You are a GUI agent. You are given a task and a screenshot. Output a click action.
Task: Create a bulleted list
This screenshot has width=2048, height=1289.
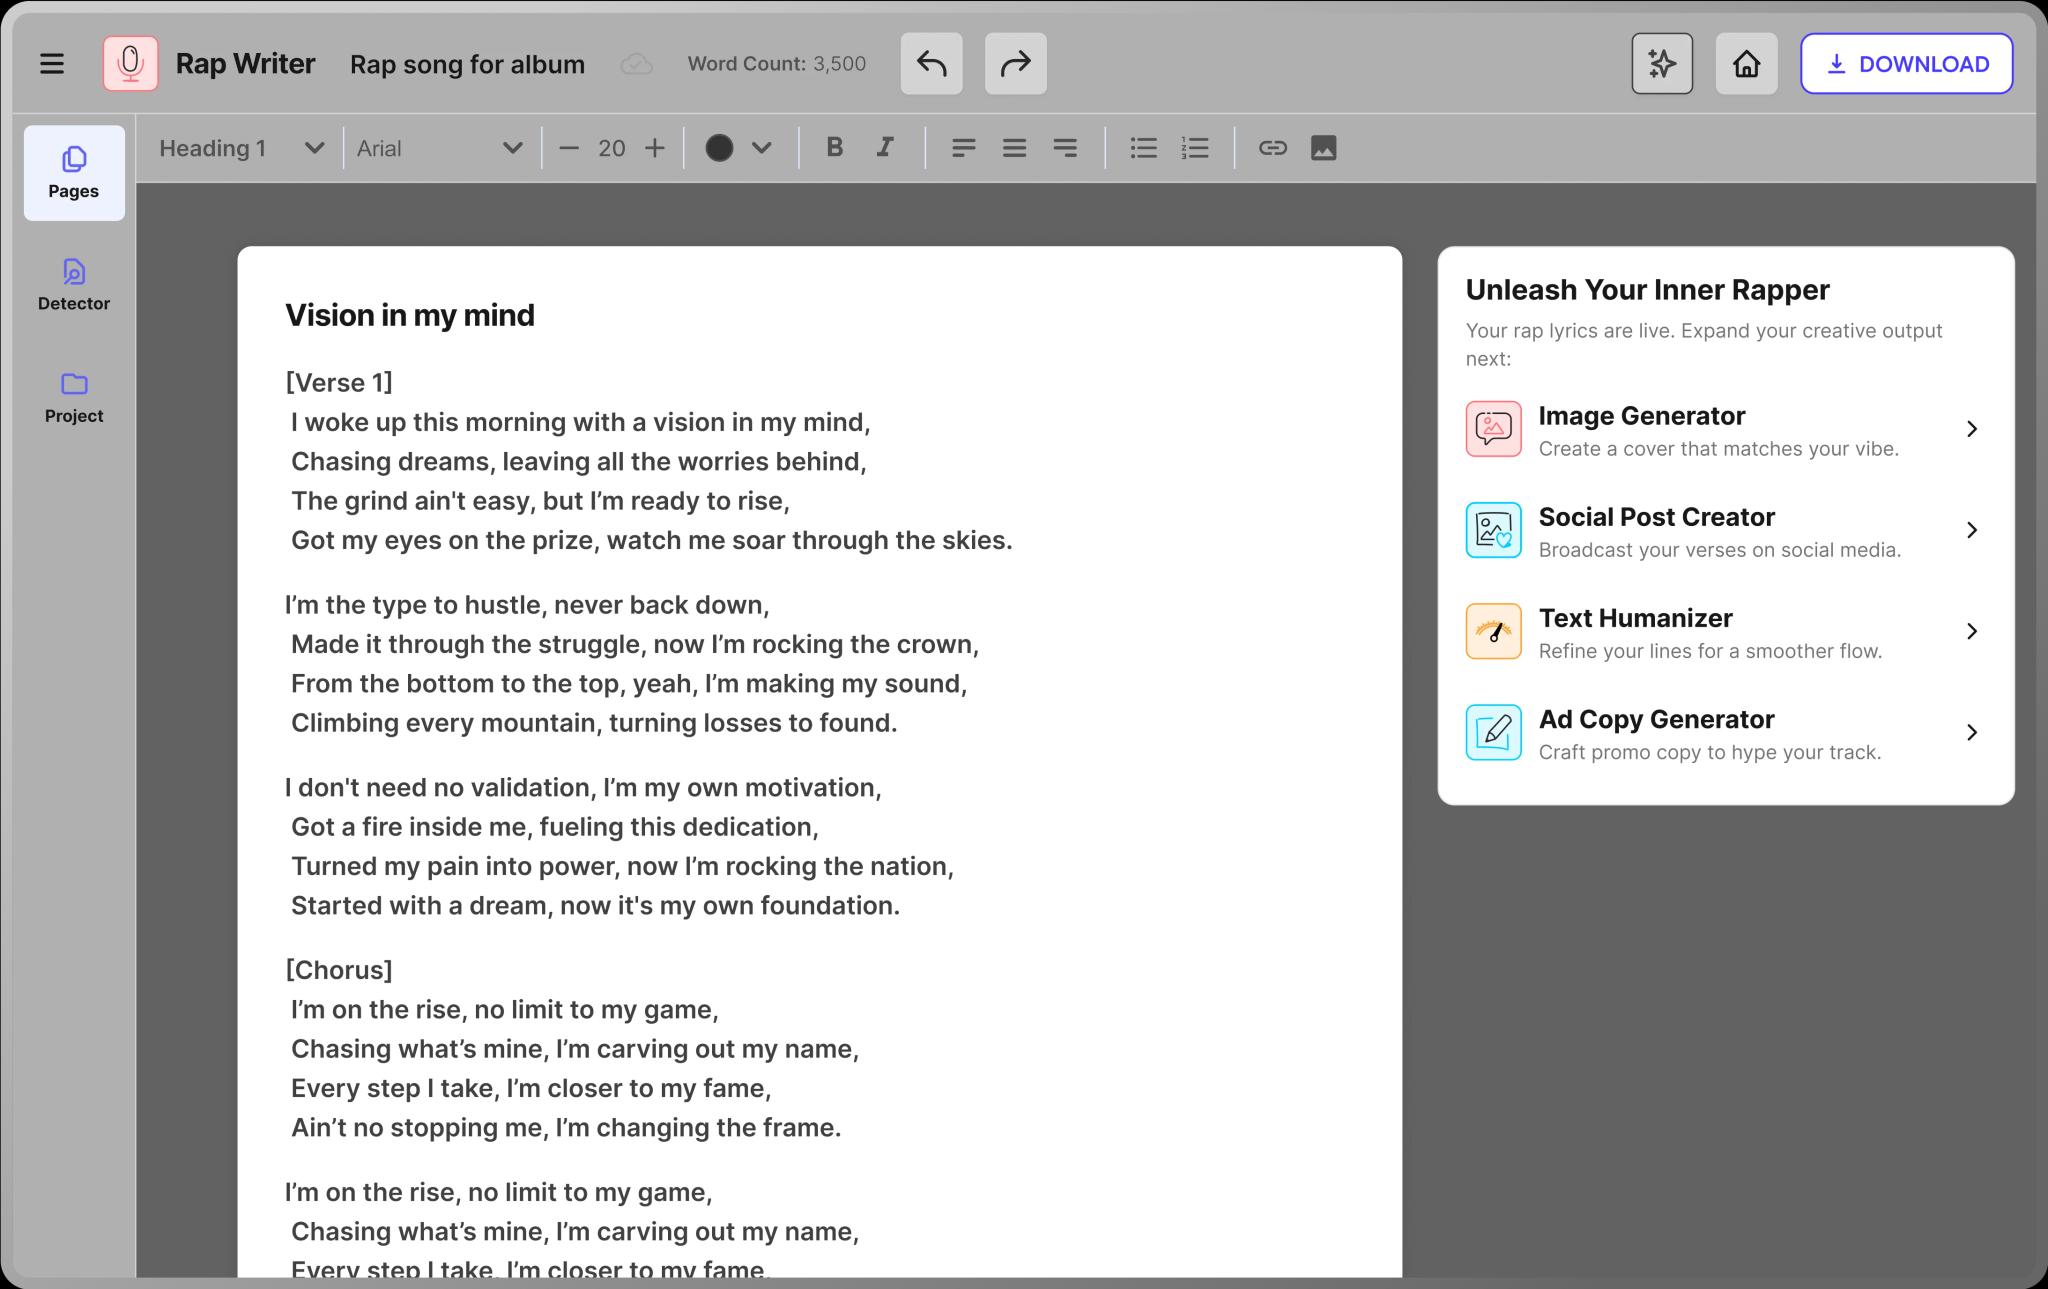pos(1143,148)
